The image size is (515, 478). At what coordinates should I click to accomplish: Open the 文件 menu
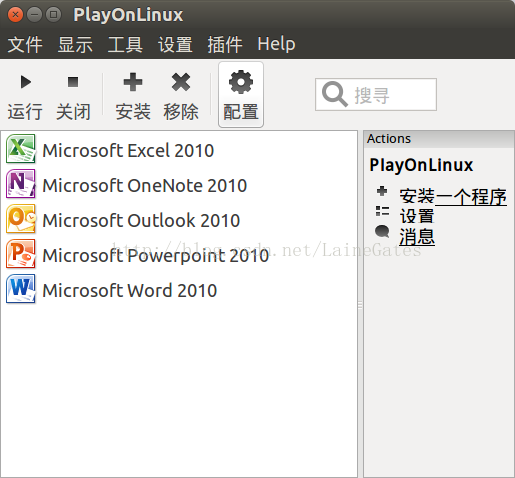pyautogui.click(x=25, y=44)
